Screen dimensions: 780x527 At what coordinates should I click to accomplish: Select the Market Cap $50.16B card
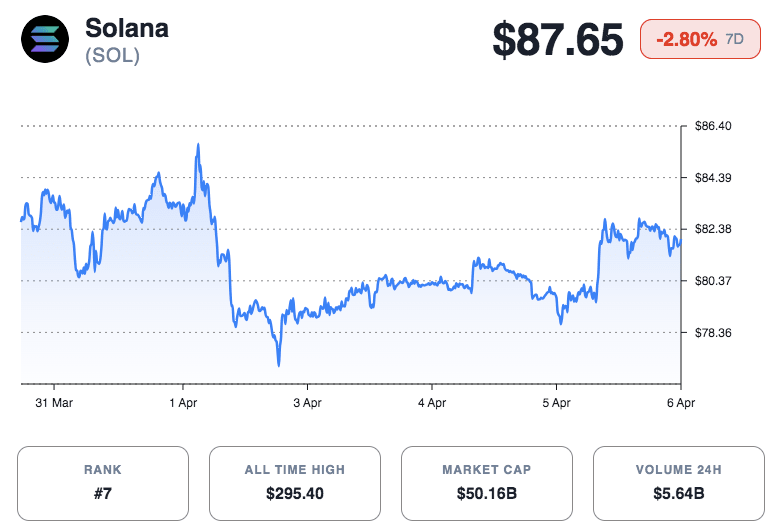(487, 483)
